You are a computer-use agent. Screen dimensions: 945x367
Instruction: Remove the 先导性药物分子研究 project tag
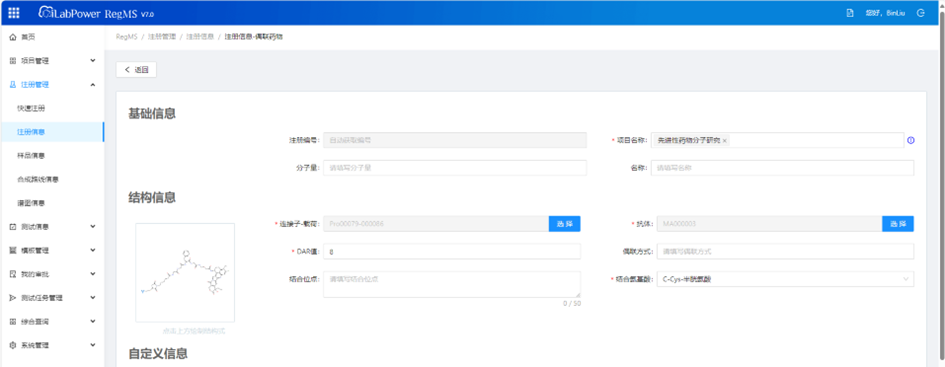coord(724,140)
